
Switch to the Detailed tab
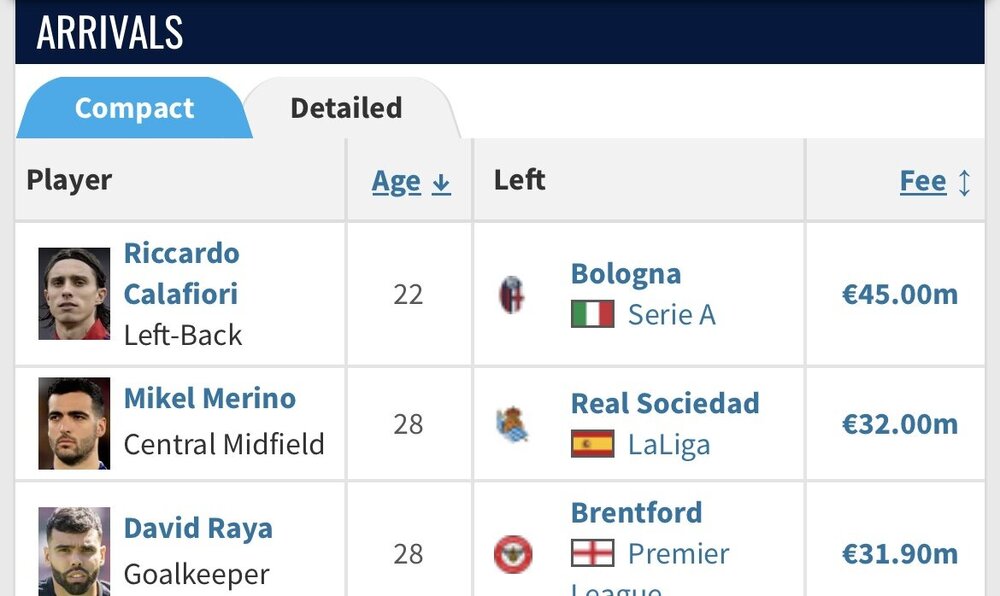point(346,108)
